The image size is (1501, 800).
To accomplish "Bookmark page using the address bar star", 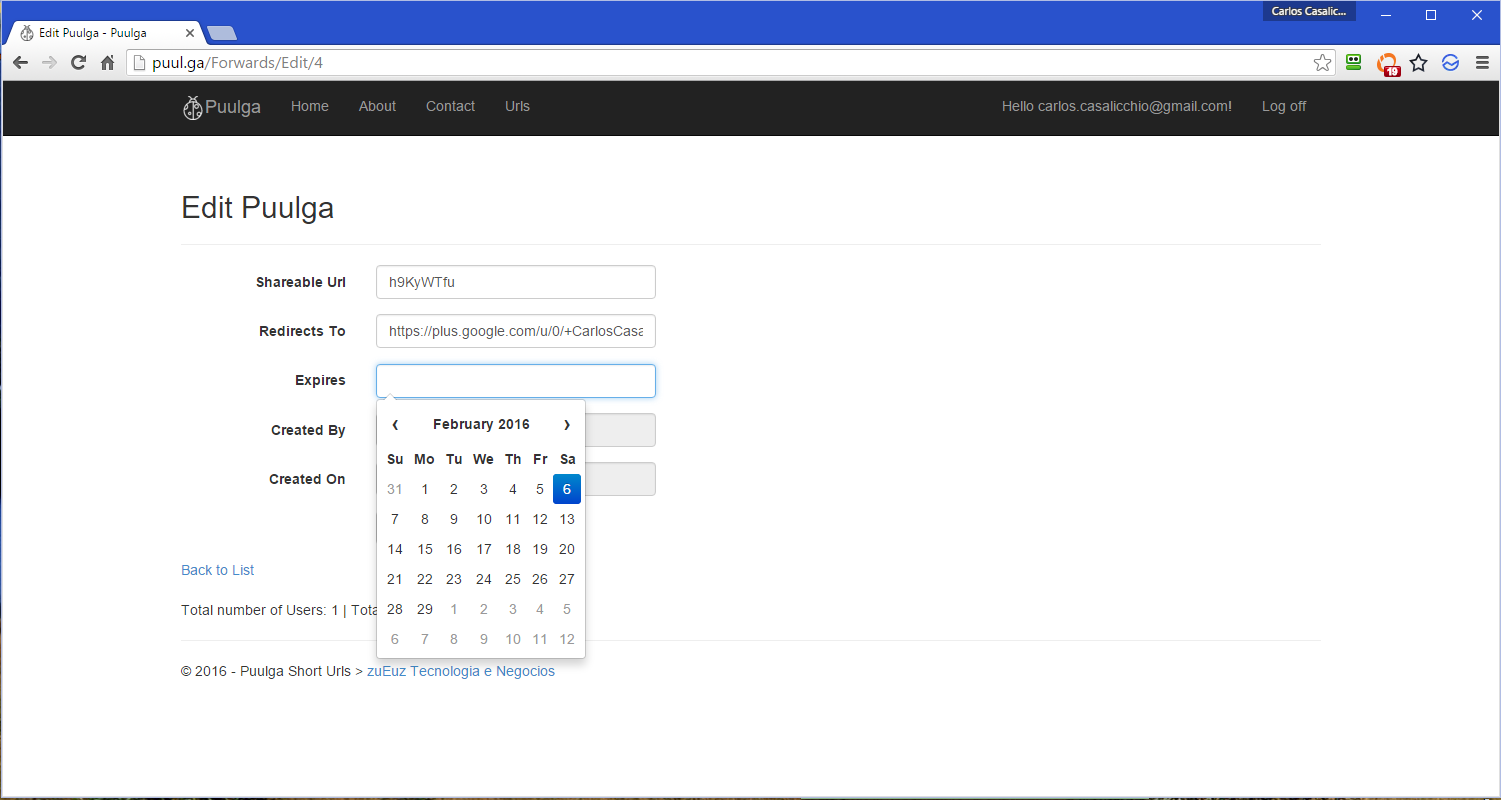I will coord(1322,63).
